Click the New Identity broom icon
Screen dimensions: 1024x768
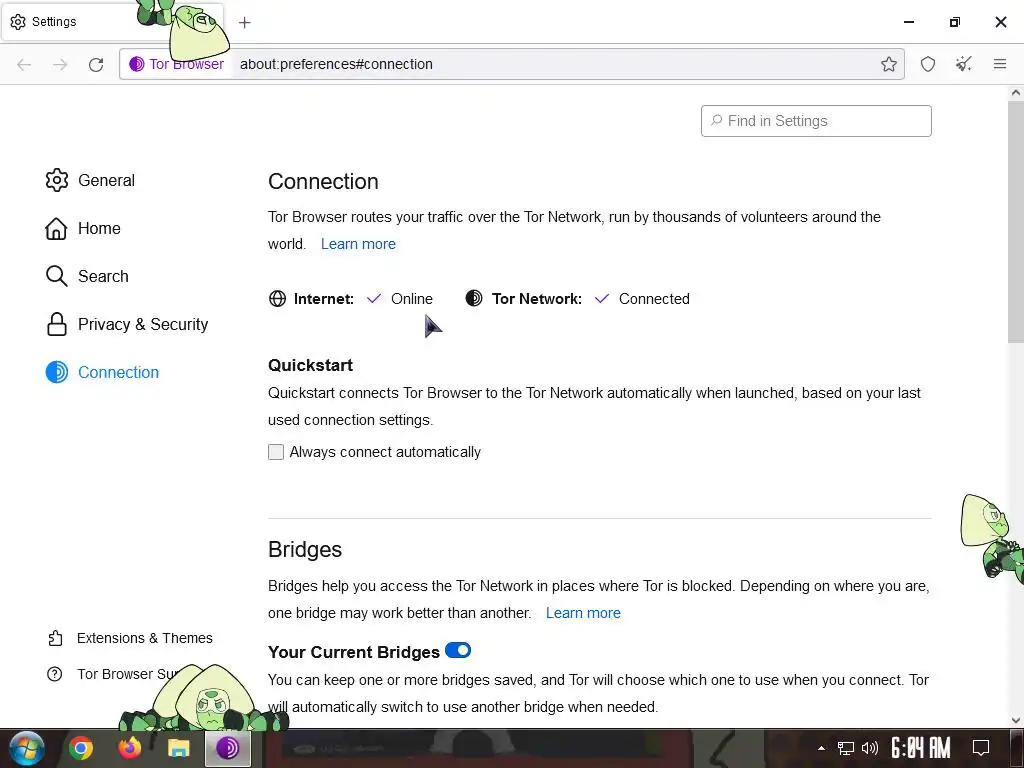point(963,64)
